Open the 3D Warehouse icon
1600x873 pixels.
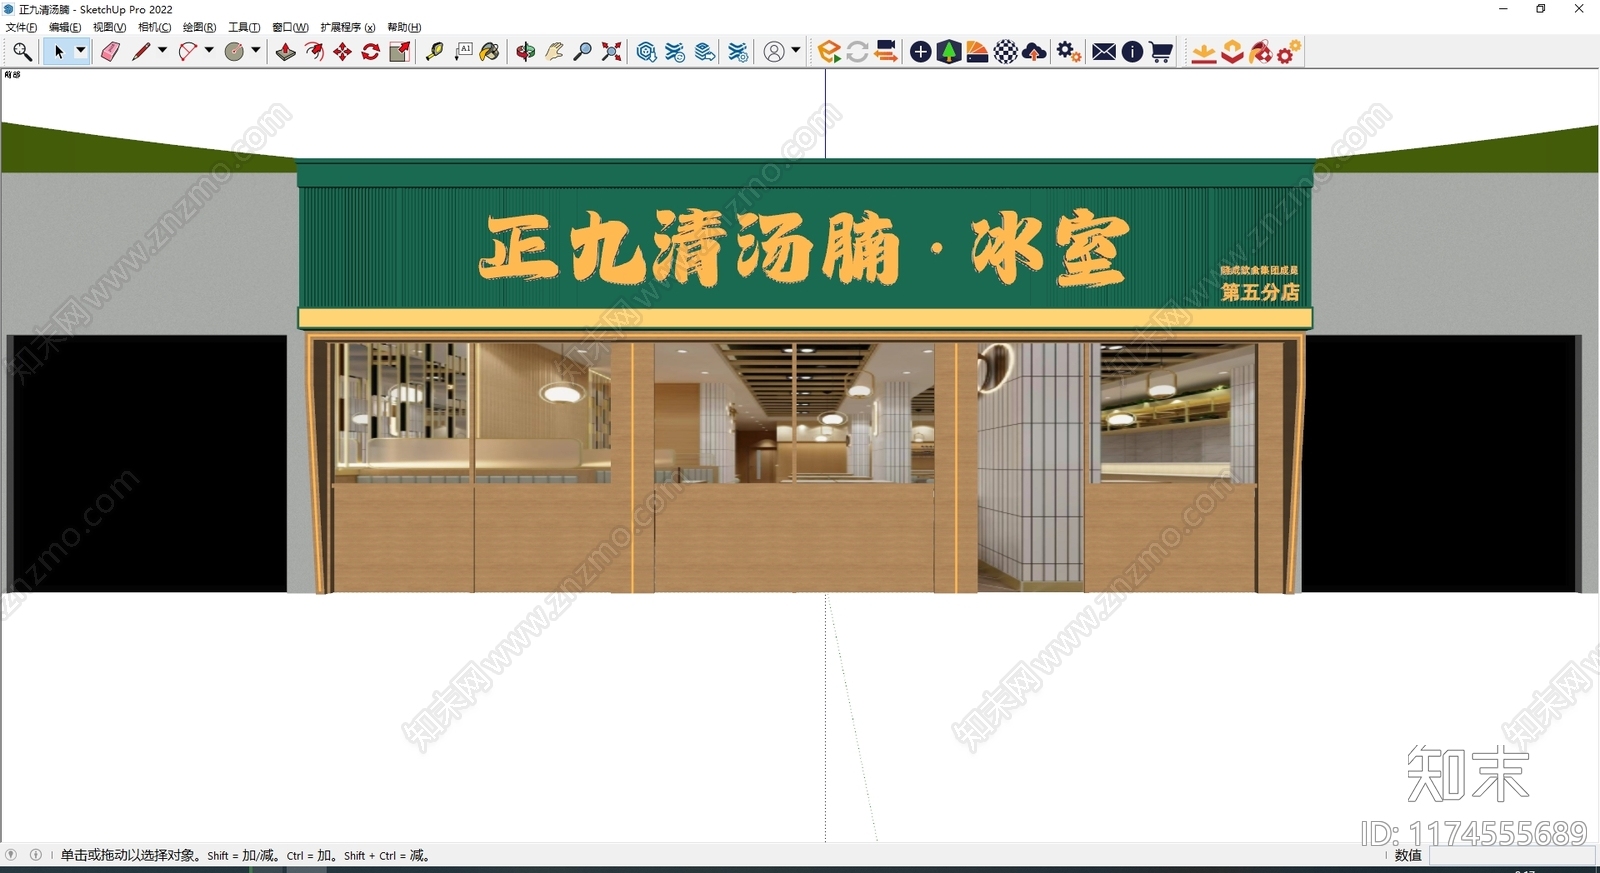647,52
